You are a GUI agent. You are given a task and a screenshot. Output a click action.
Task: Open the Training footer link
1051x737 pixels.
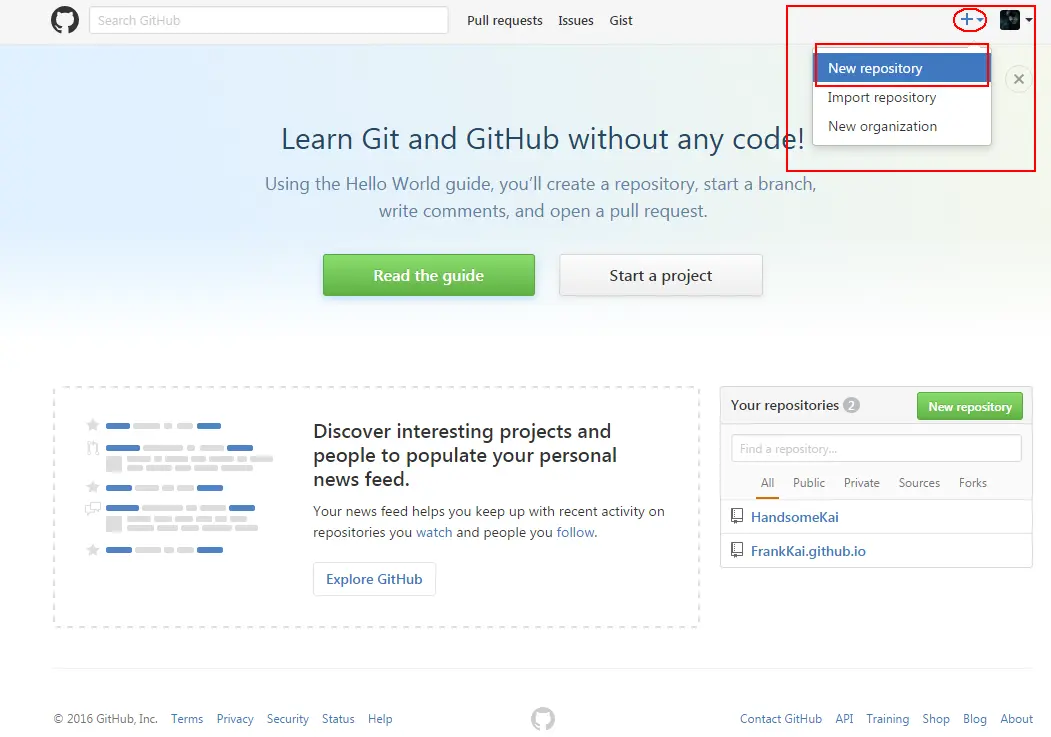point(887,719)
